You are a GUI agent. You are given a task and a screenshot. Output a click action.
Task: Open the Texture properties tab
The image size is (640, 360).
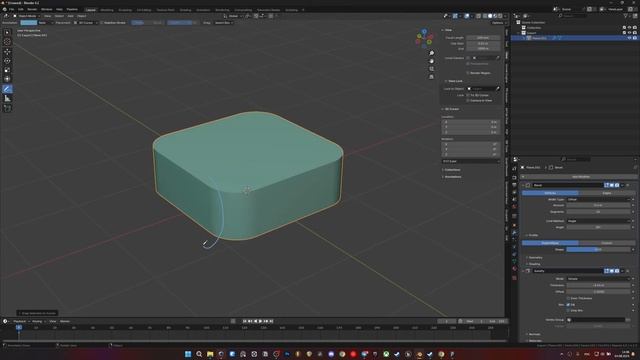click(x=514, y=278)
